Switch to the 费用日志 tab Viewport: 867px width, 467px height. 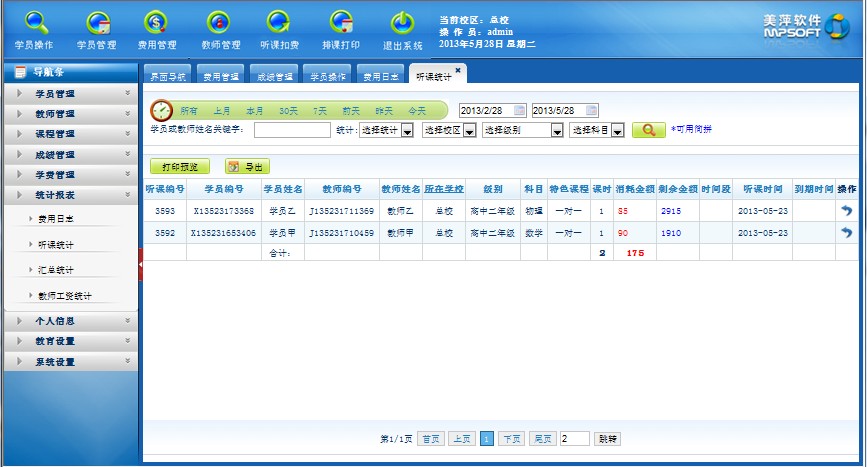click(x=381, y=76)
